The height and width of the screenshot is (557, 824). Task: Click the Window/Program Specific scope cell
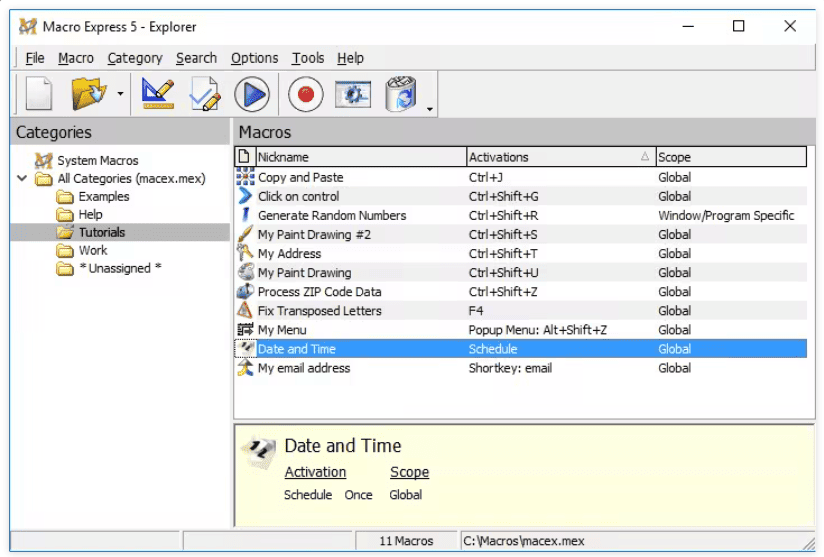pos(726,215)
